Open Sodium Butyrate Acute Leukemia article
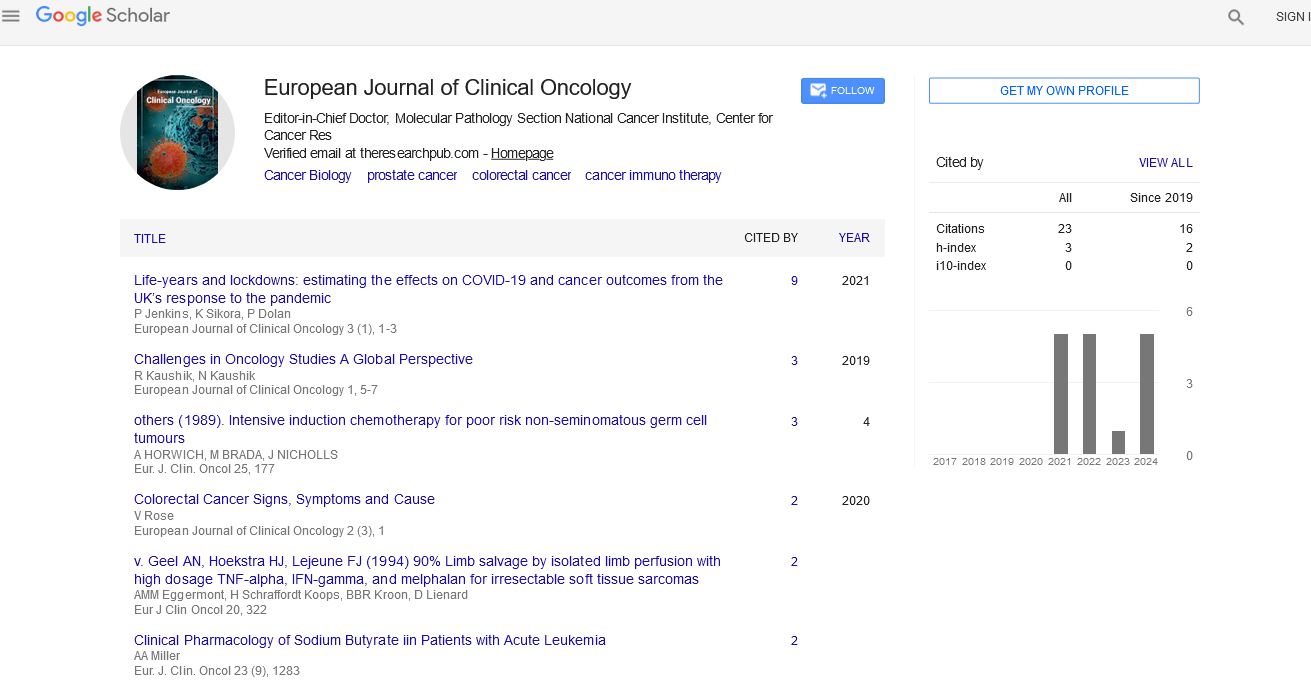The image size is (1311, 681). tap(369, 640)
